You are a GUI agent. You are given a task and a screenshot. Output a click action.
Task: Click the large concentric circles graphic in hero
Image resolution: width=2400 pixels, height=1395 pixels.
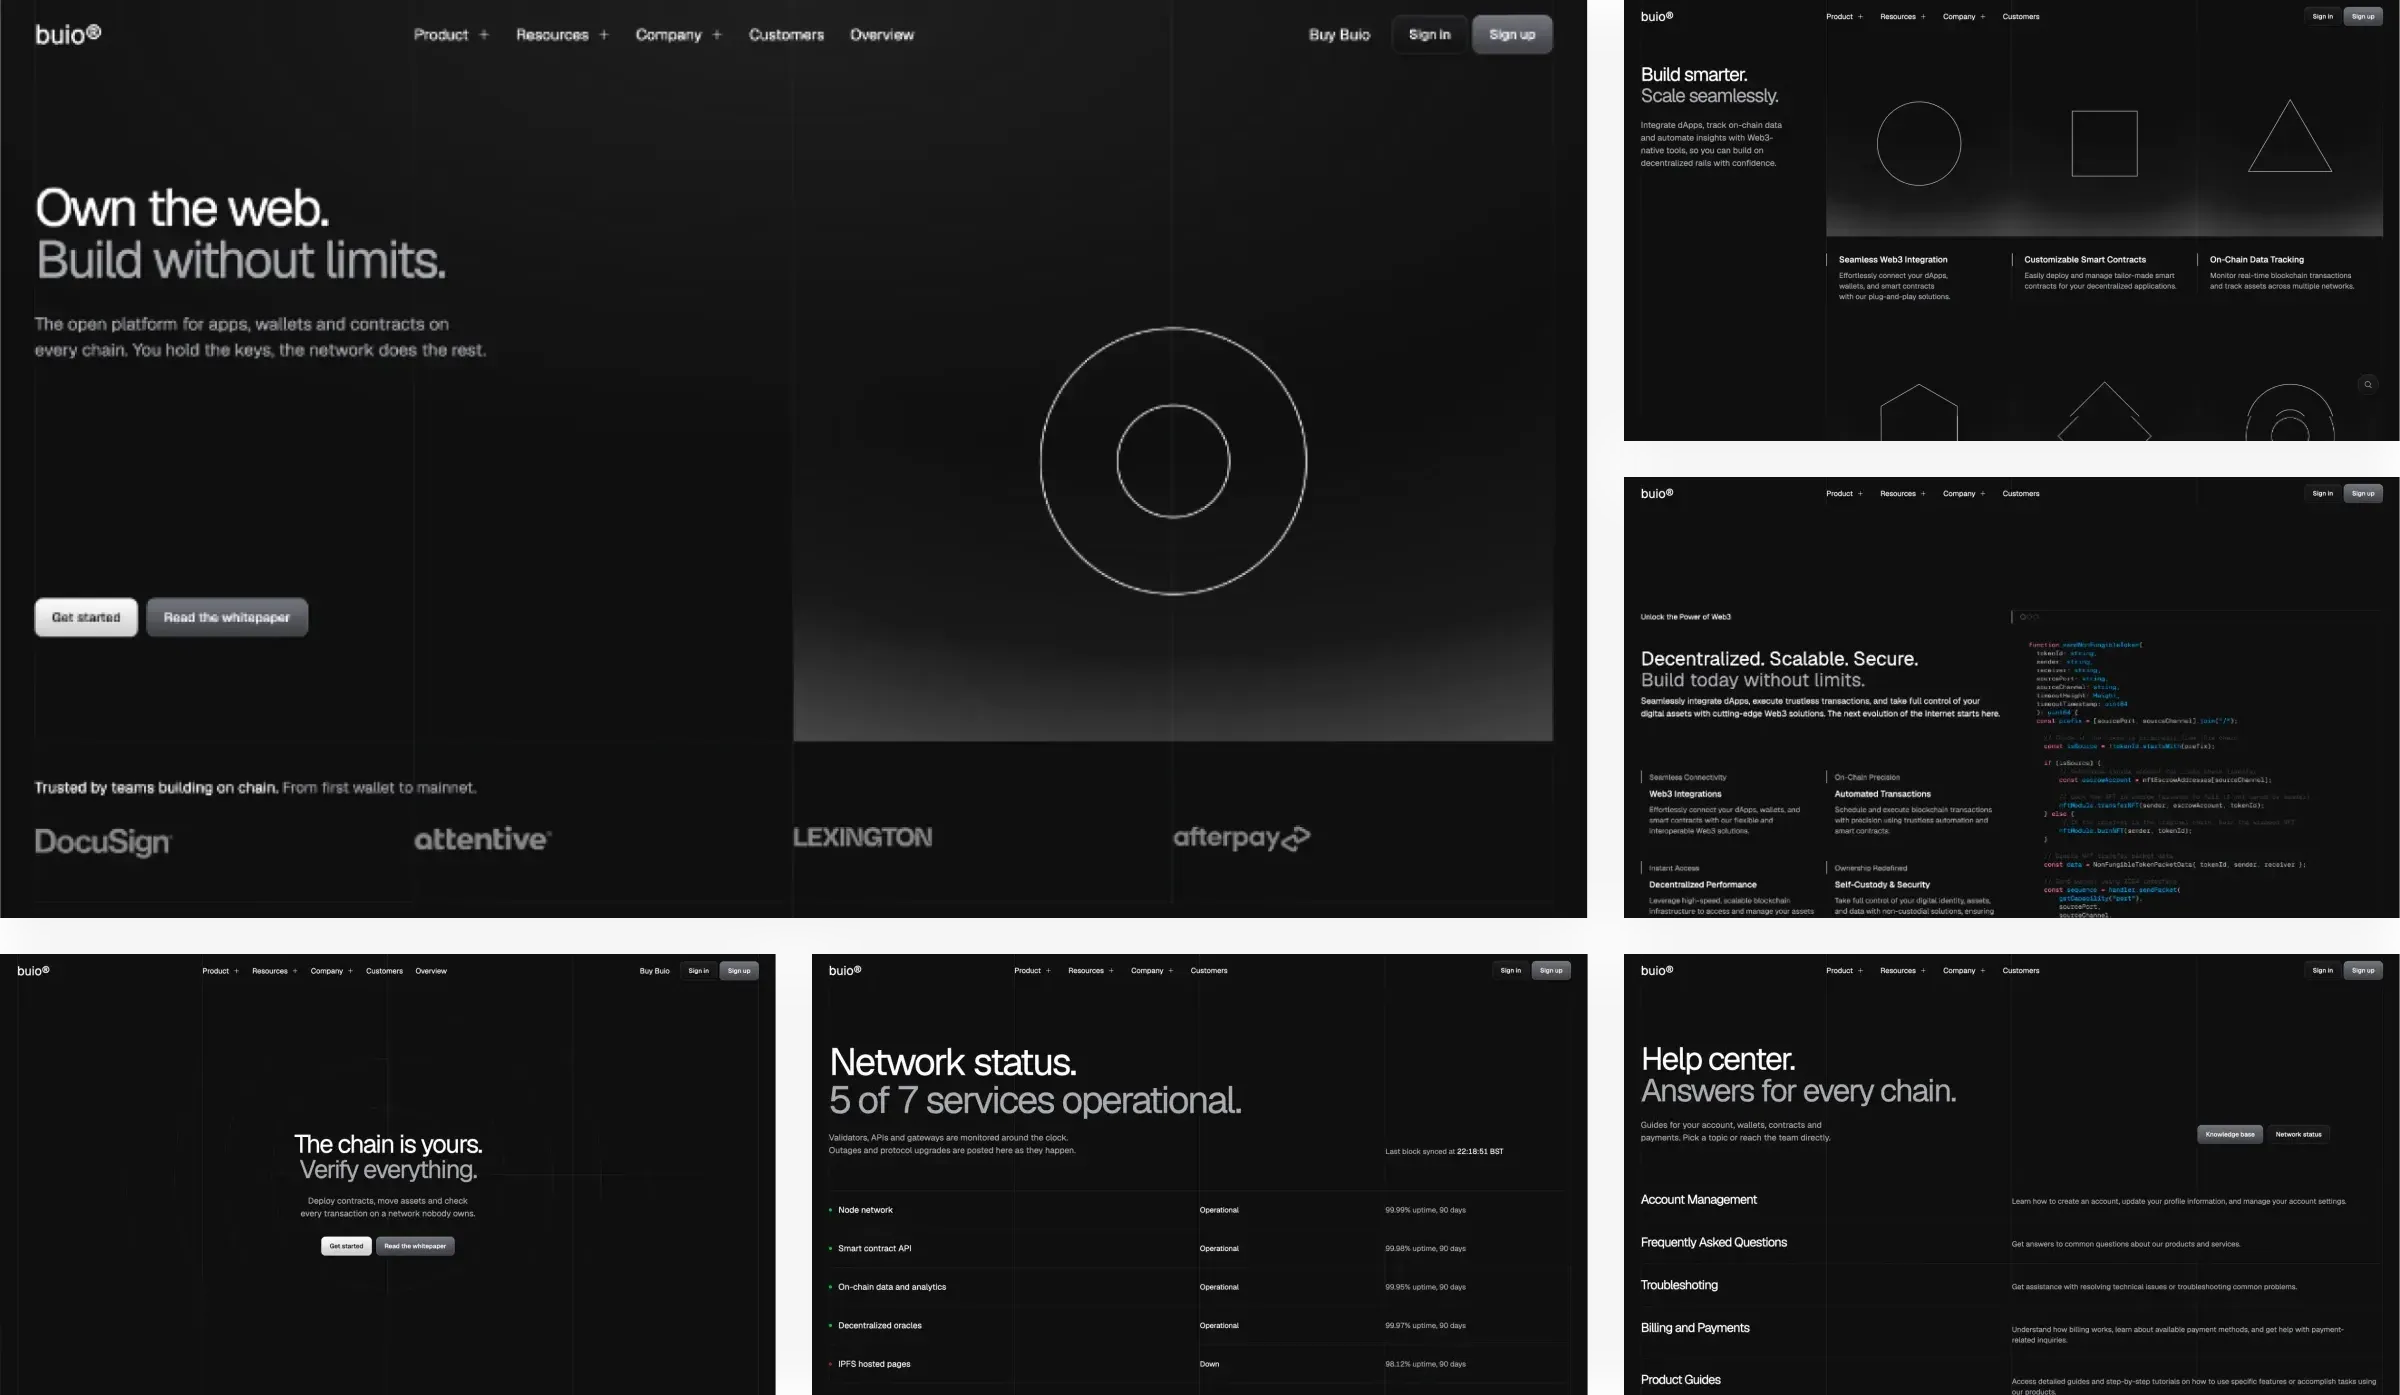(1173, 461)
